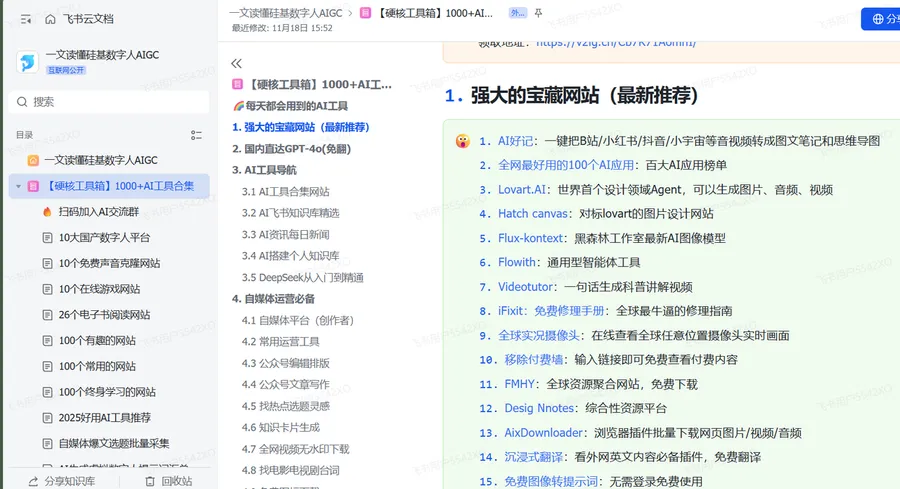This screenshot has width=900, height=489.
Task: Collapse the outline with the double-chevron icon
Action: [236, 63]
